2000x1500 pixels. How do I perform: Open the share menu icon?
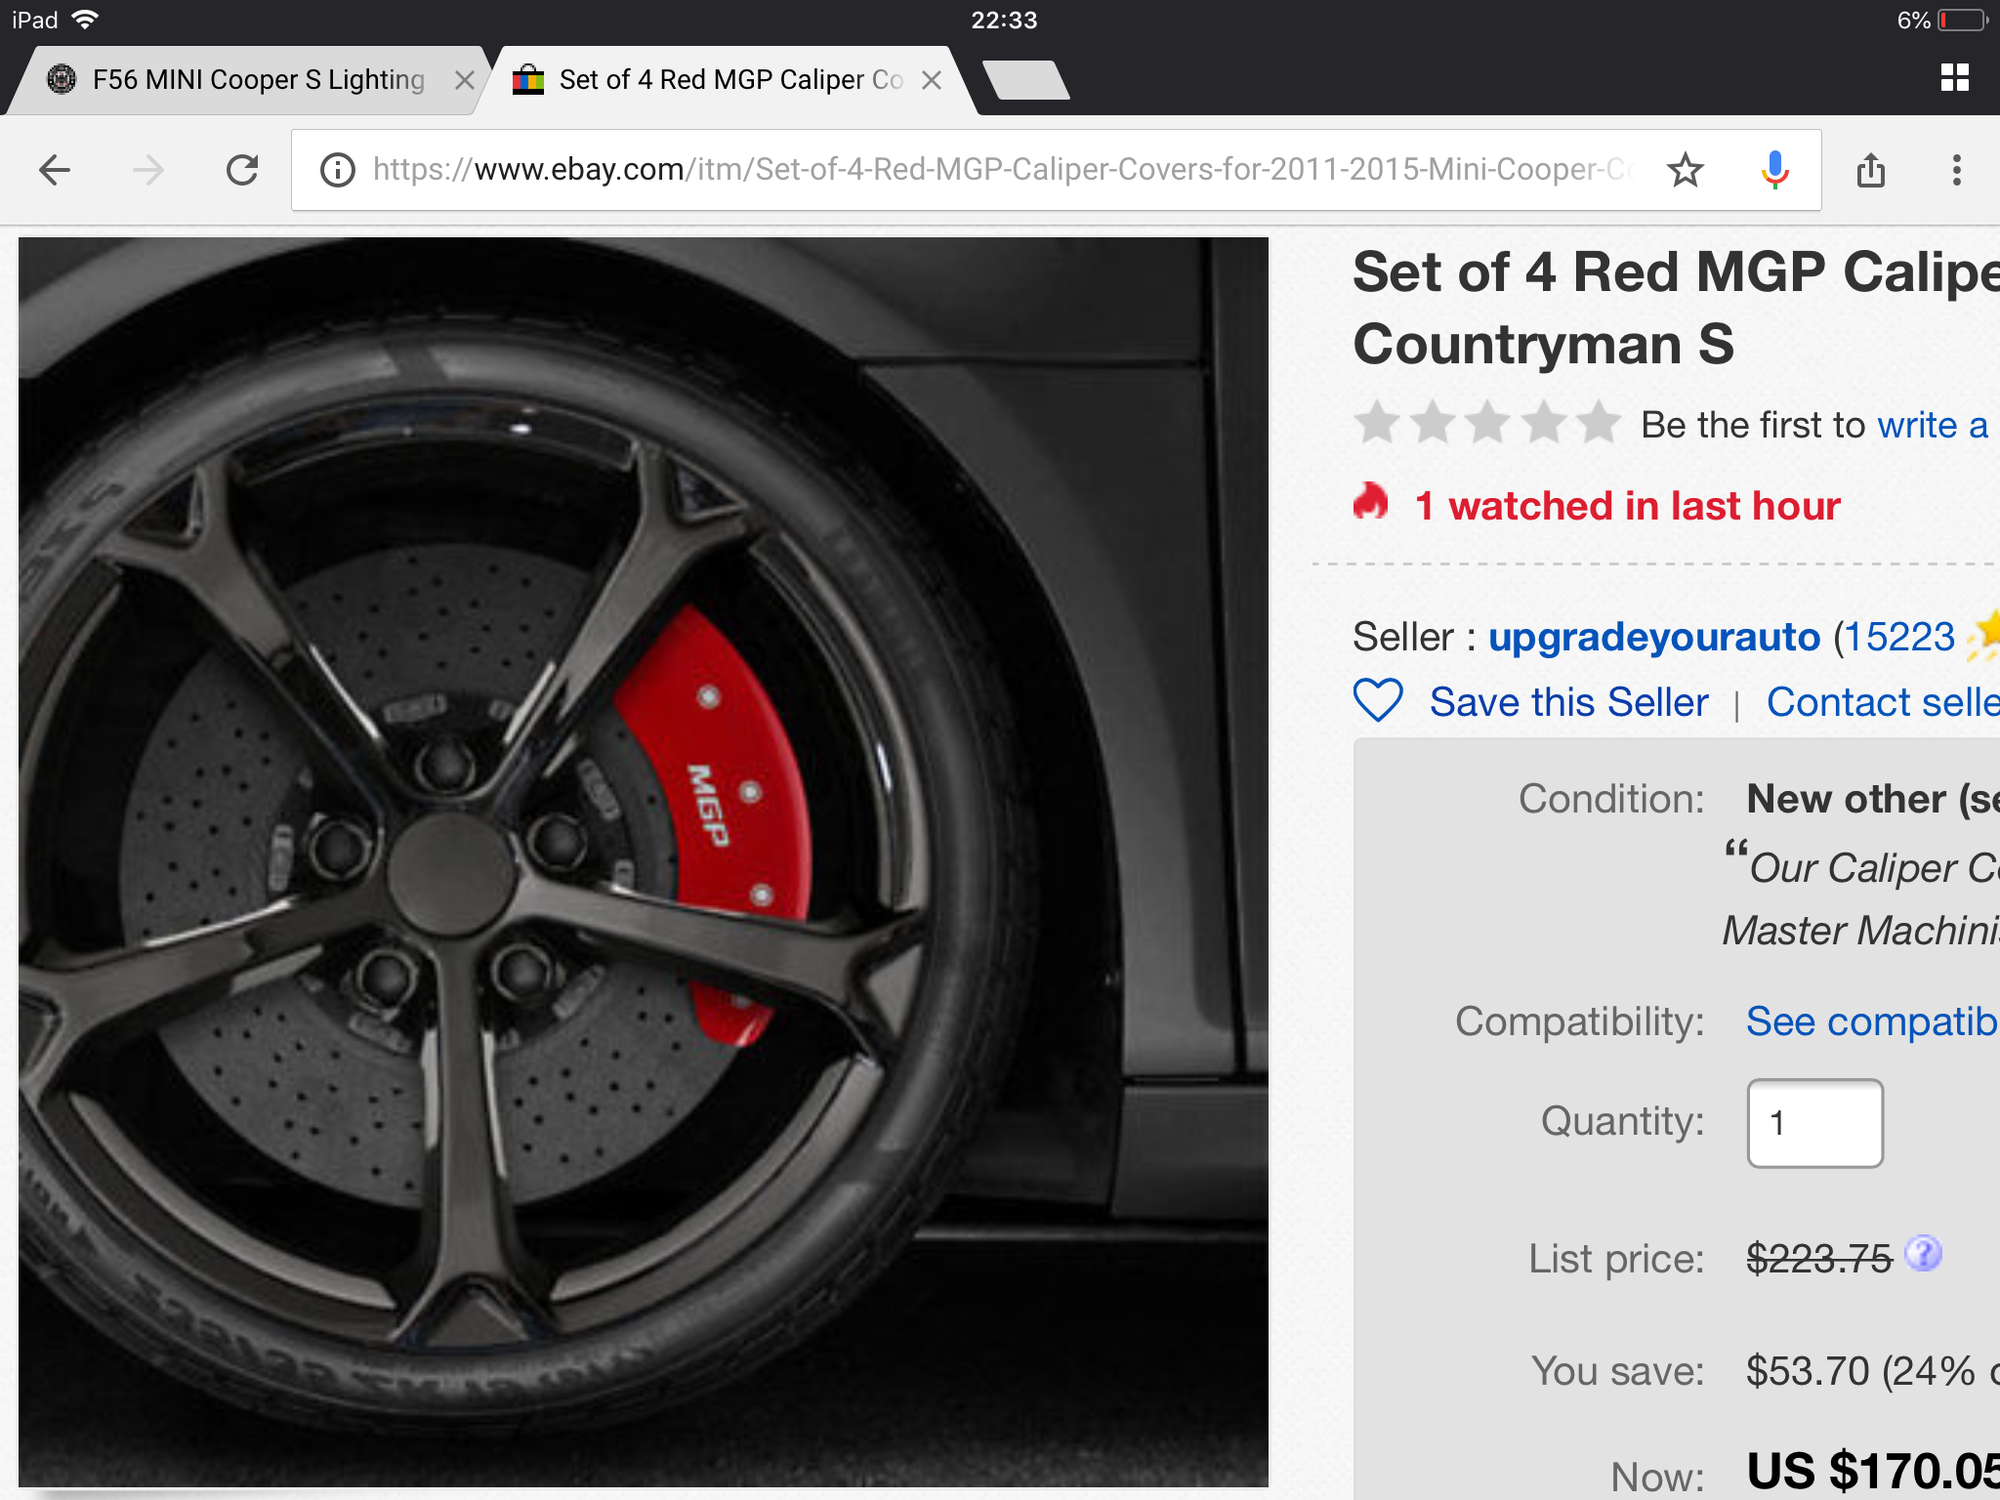coord(1871,170)
